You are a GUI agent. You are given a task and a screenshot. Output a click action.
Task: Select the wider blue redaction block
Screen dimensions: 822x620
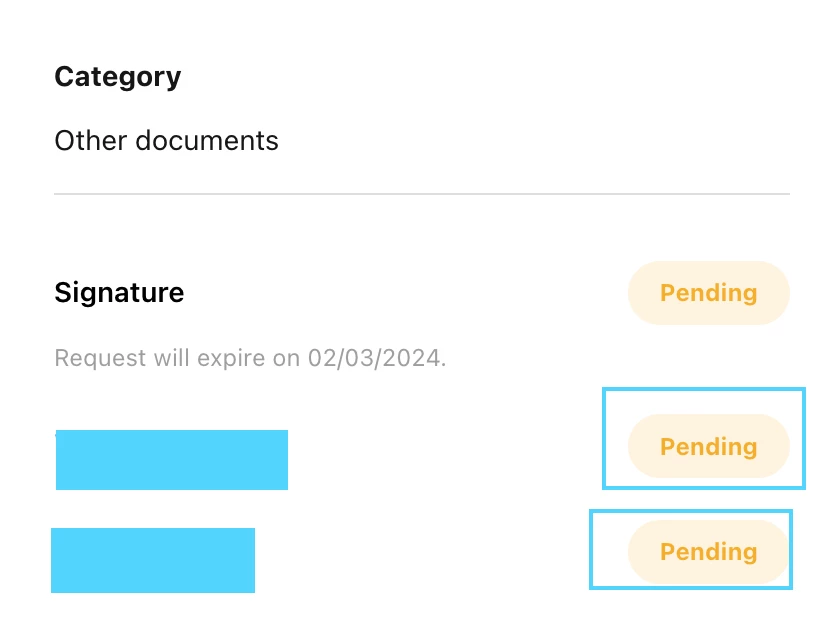pos(172,460)
